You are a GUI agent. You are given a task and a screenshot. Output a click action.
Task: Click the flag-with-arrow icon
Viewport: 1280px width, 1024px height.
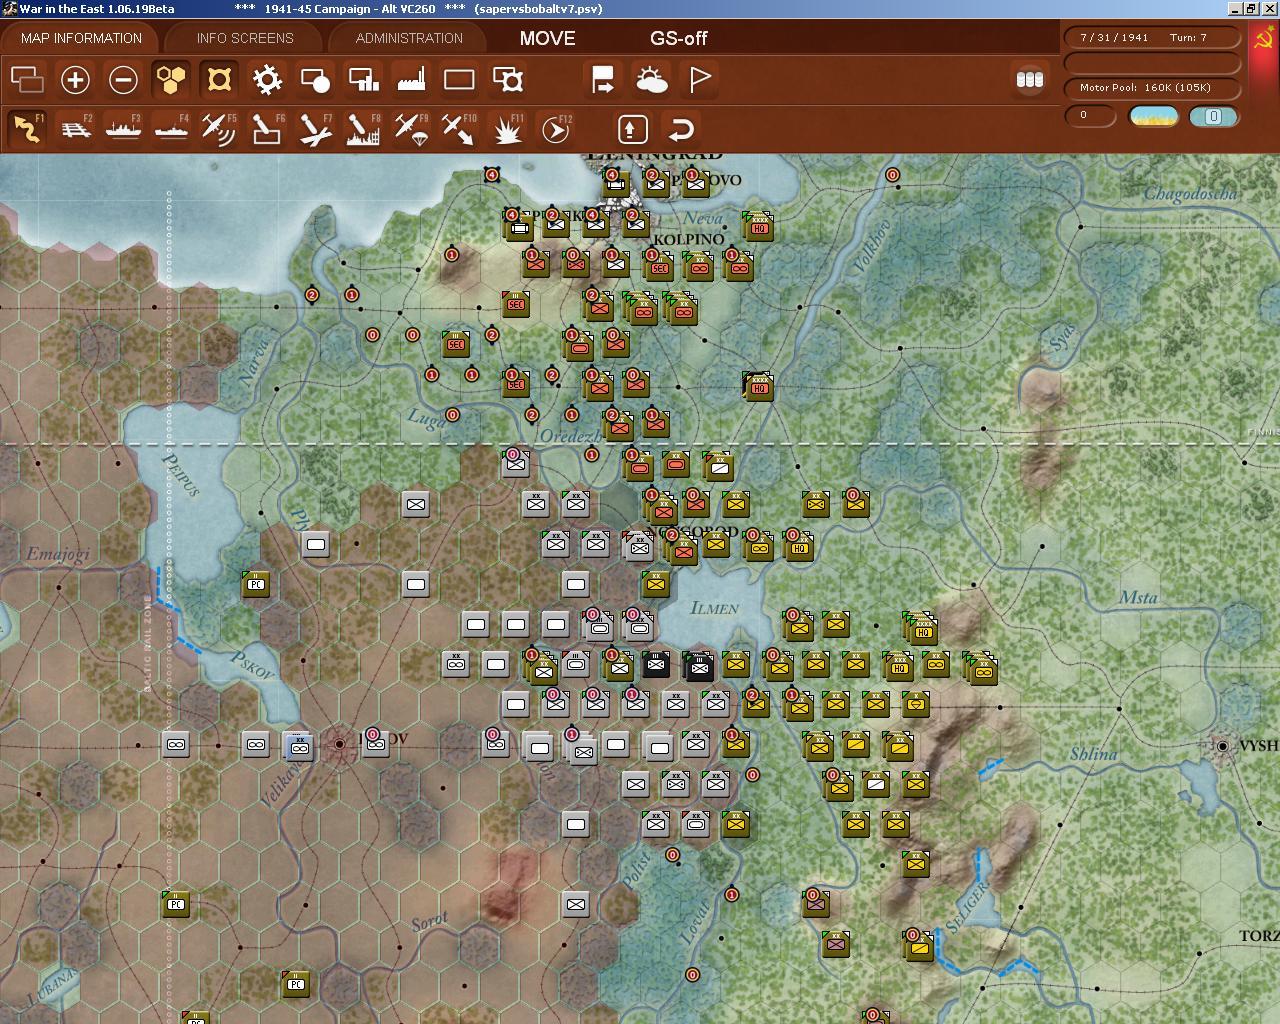click(603, 79)
